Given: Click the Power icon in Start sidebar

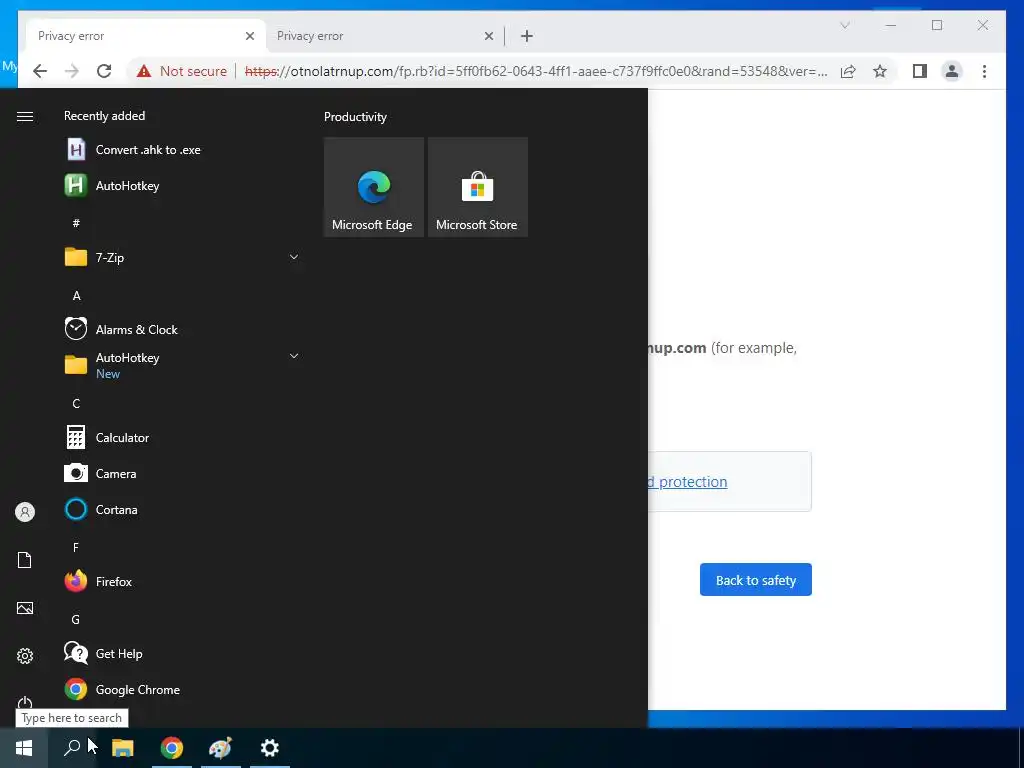Looking at the screenshot, I should click(x=25, y=703).
